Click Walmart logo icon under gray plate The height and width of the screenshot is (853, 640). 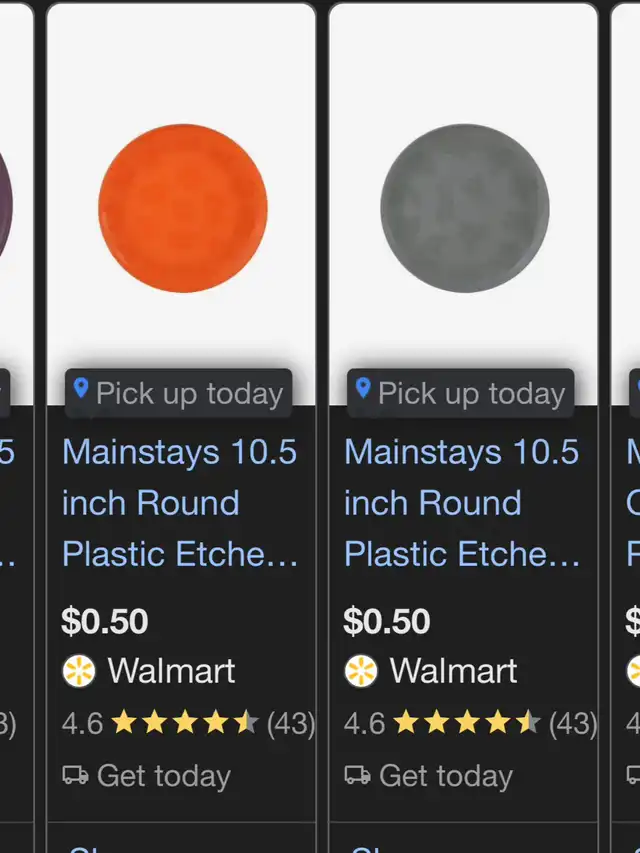coord(361,671)
